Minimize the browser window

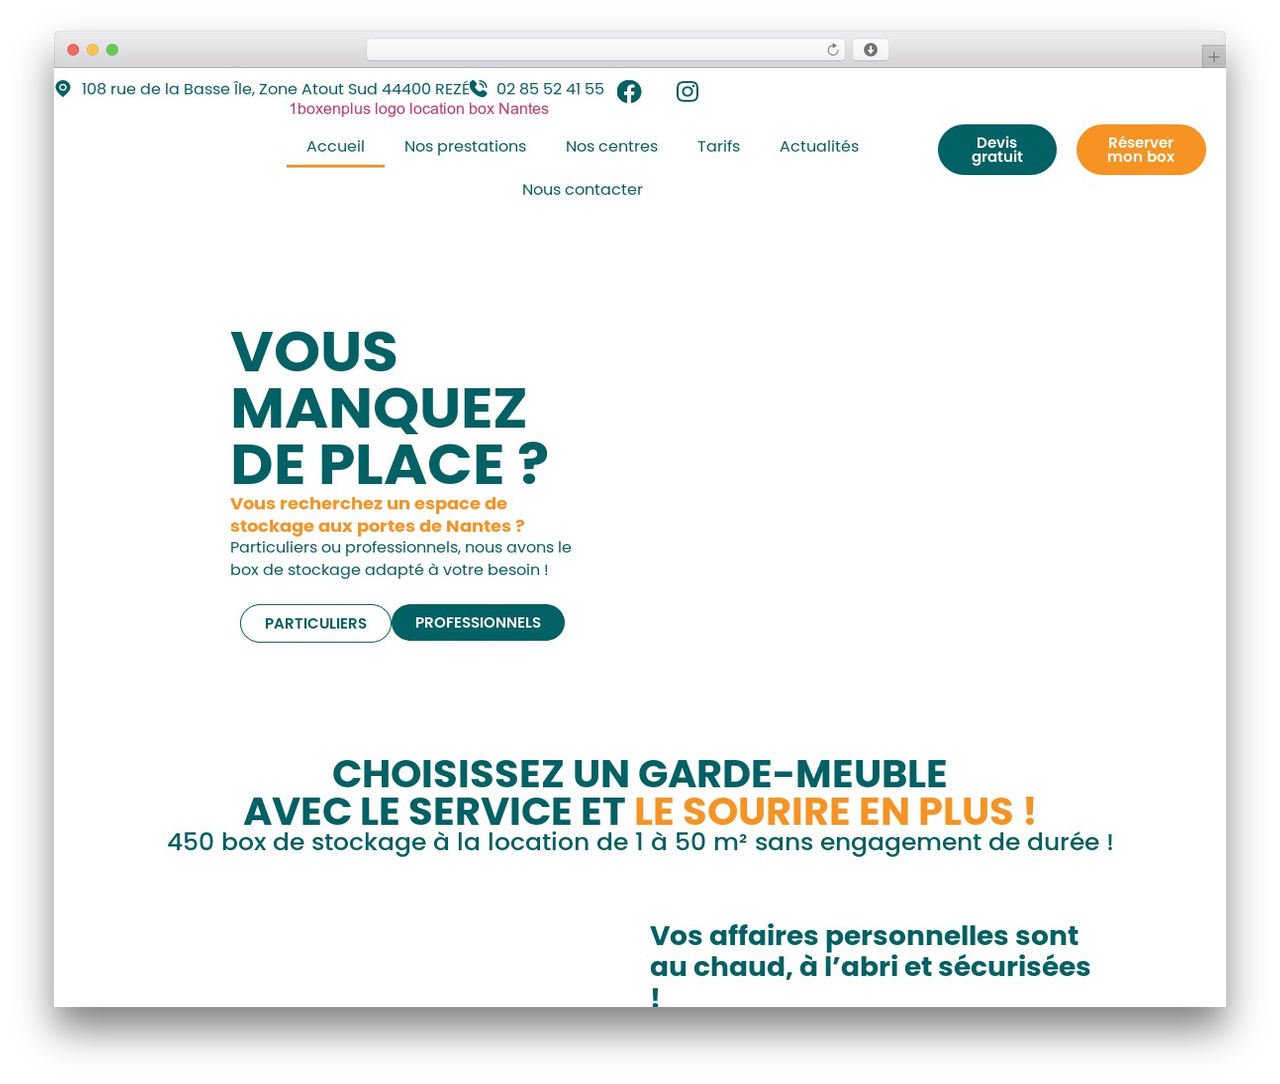click(93, 50)
